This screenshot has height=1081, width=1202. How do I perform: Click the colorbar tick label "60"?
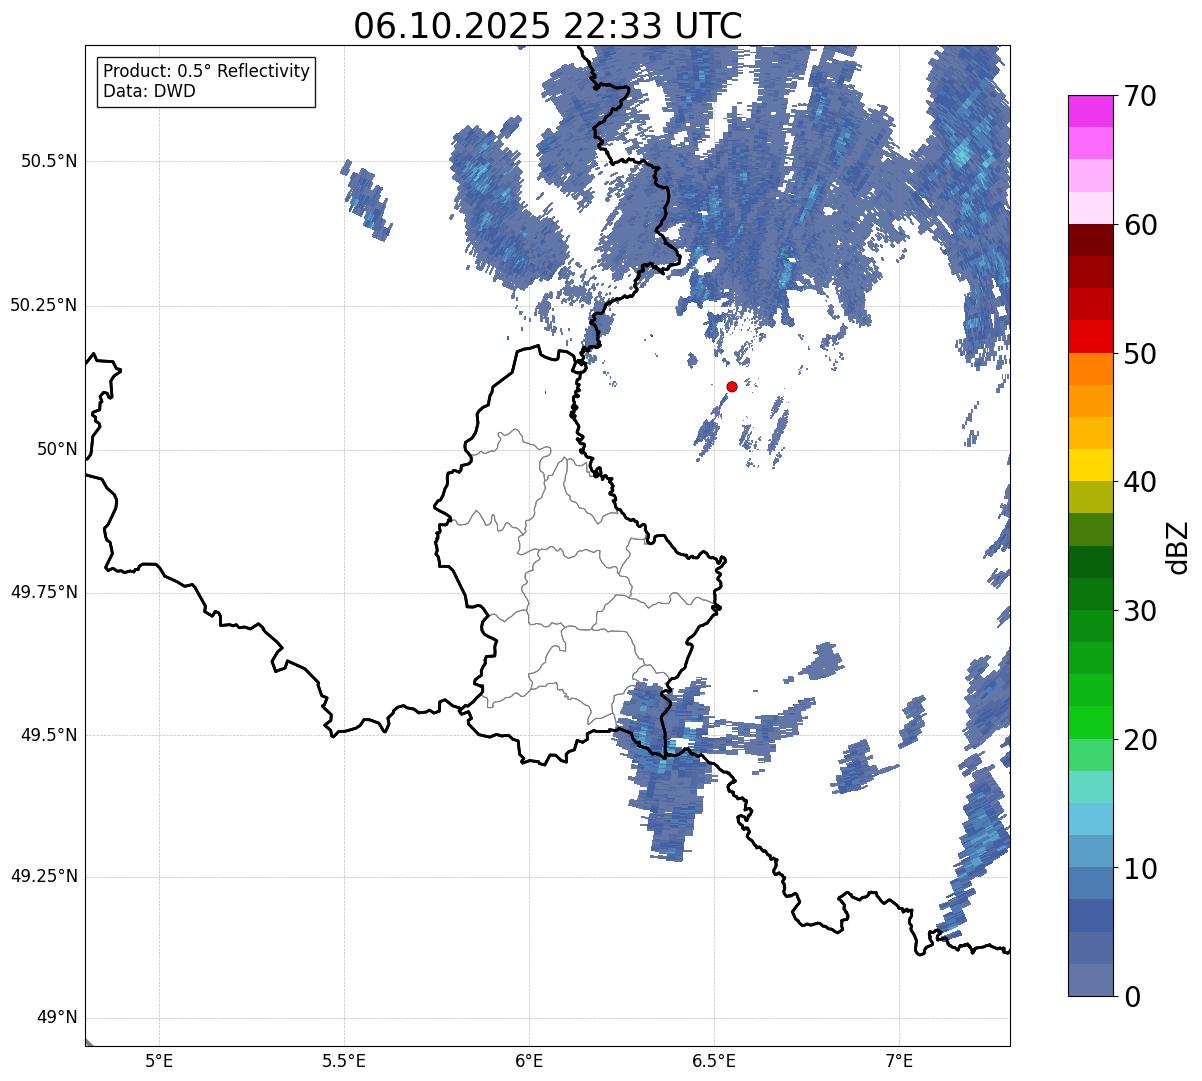coord(1140,225)
